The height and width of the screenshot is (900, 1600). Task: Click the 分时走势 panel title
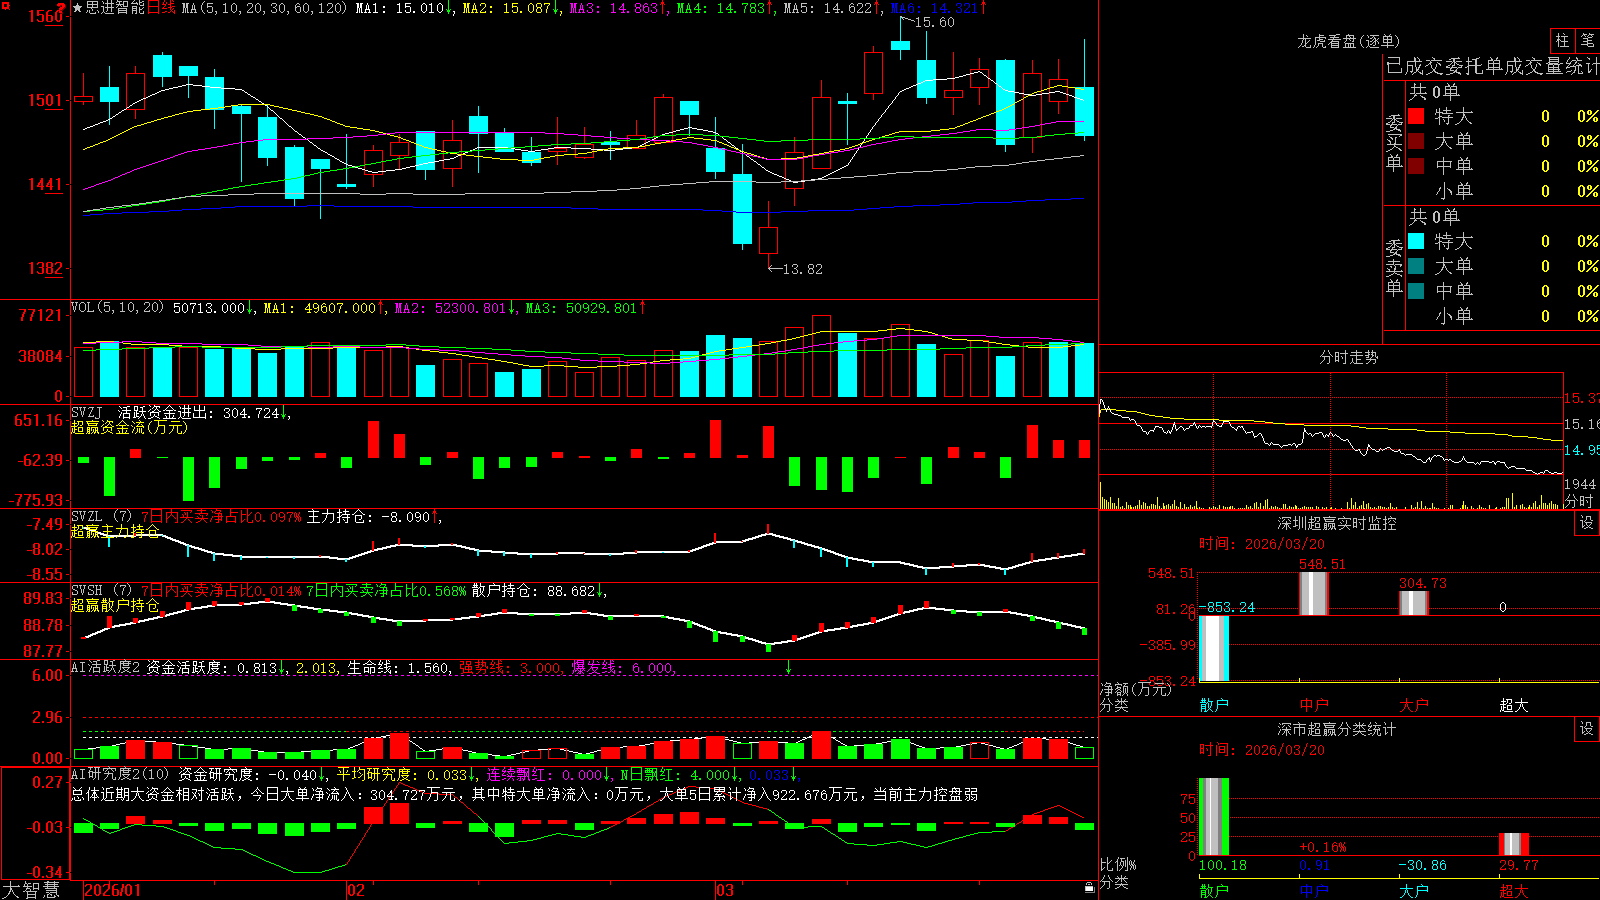point(1348,357)
